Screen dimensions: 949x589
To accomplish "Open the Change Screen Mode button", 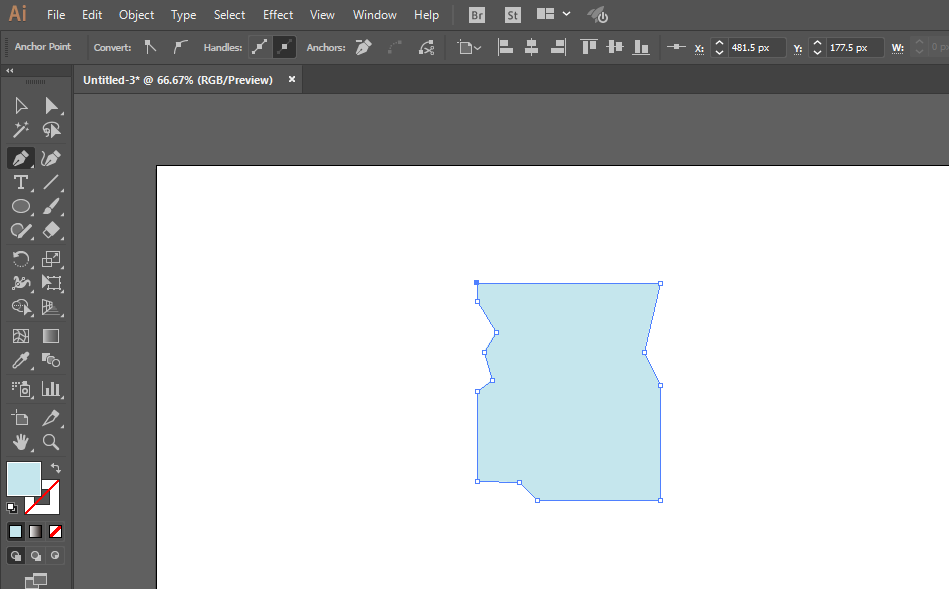I will 36,580.
